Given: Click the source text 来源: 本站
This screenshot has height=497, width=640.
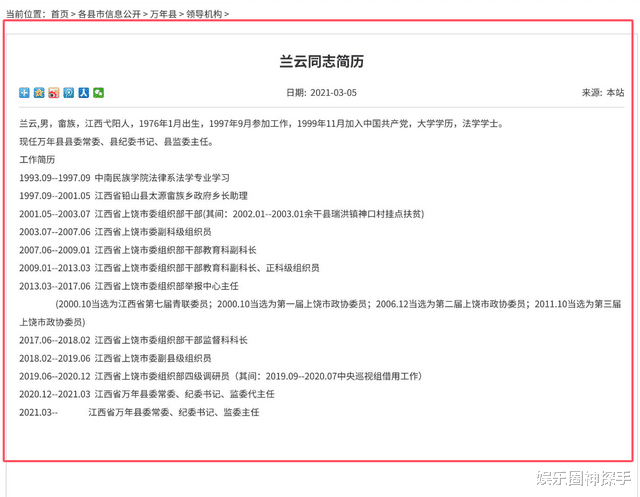Looking at the screenshot, I should click(x=603, y=93).
